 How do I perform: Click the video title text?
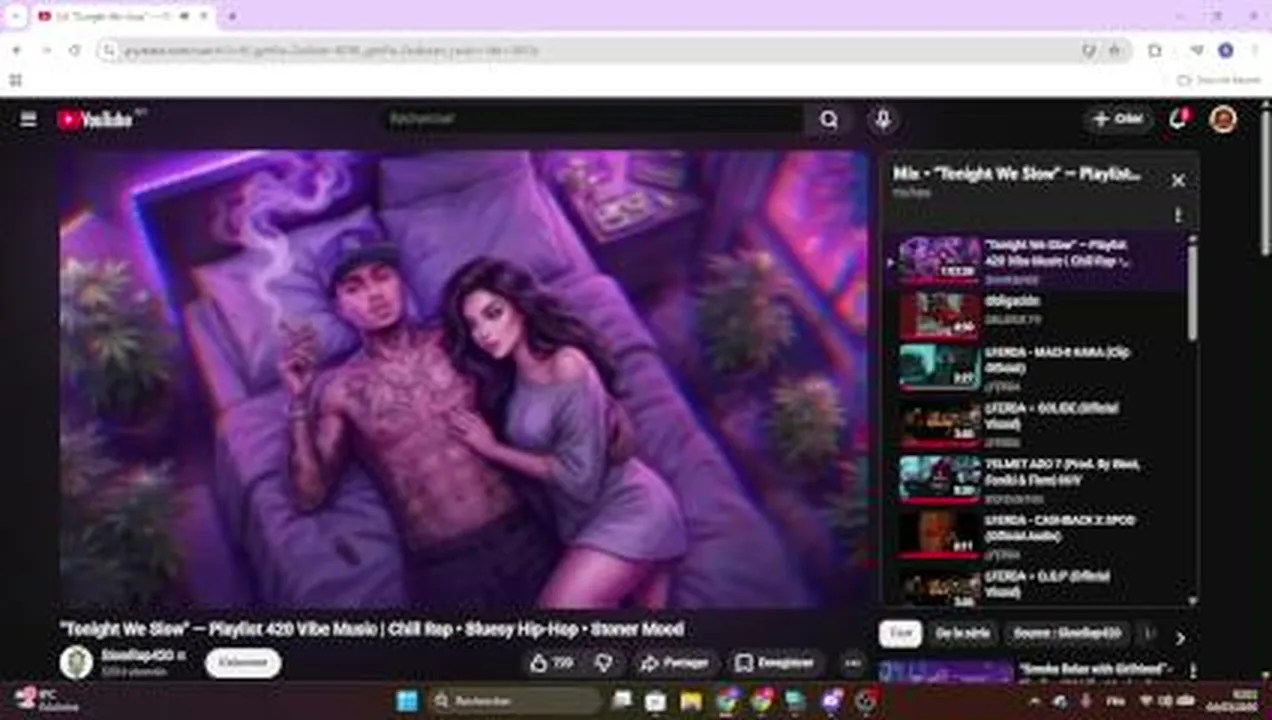tap(372, 629)
